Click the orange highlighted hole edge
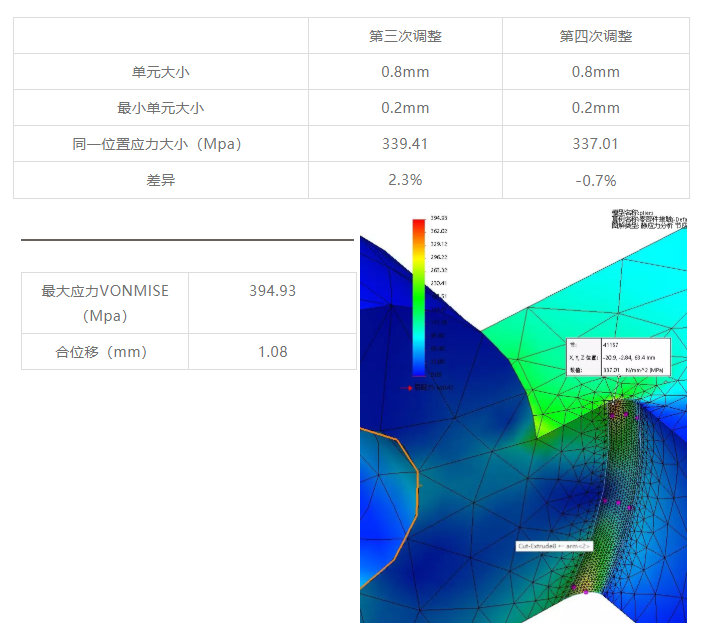This screenshot has width=706, height=634. (x=408, y=500)
